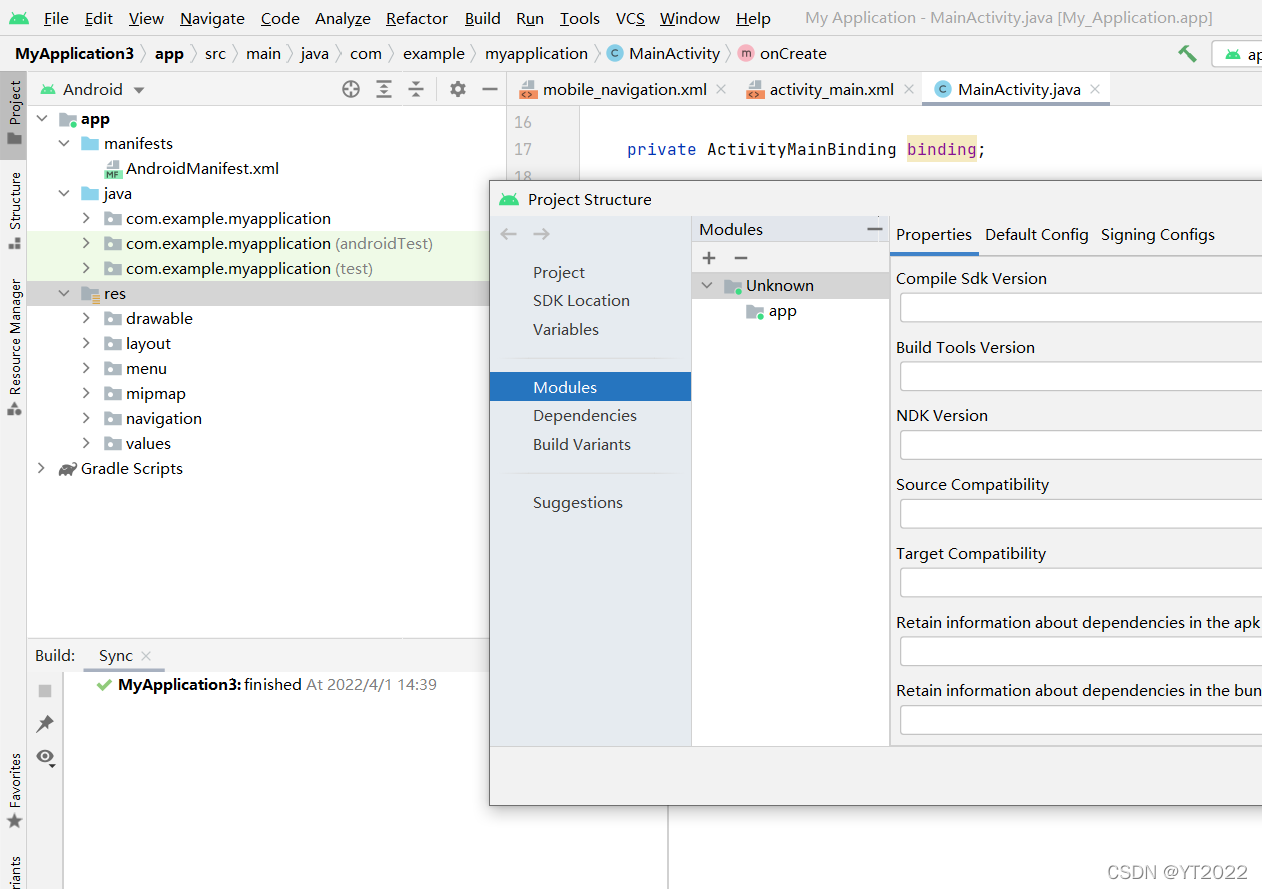Close the activity_main.xml editor tab
1262x889 pixels.
click(909, 89)
